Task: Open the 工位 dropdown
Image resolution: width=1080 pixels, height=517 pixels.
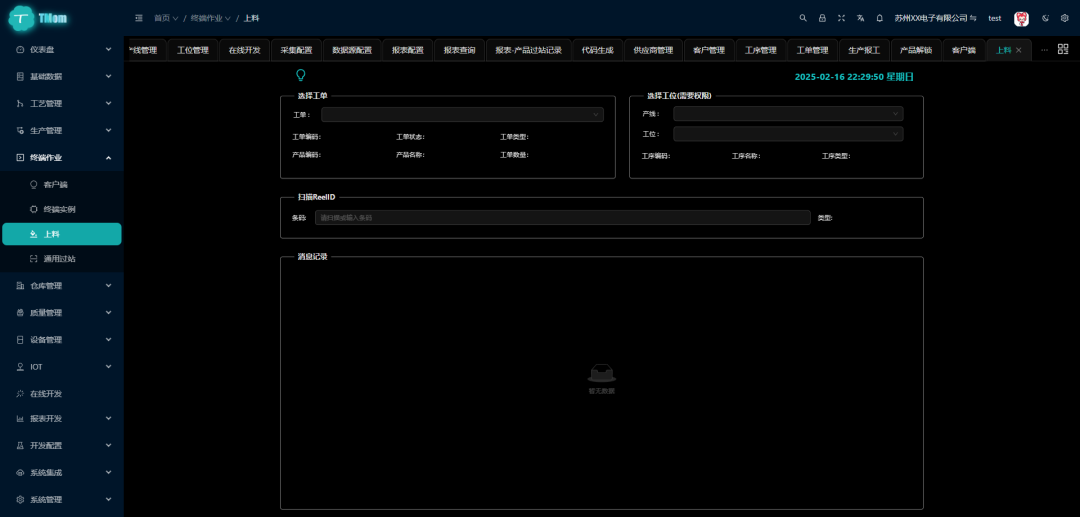Action: pos(787,134)
